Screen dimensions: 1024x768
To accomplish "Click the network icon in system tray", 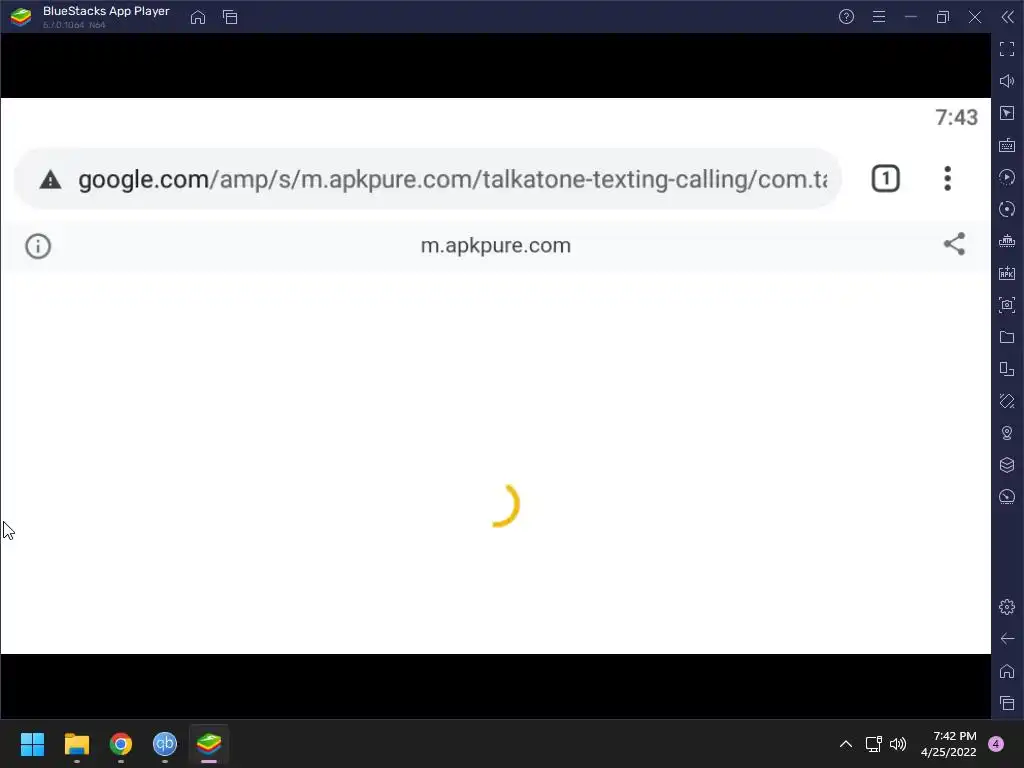I will [x=873, y=744].
